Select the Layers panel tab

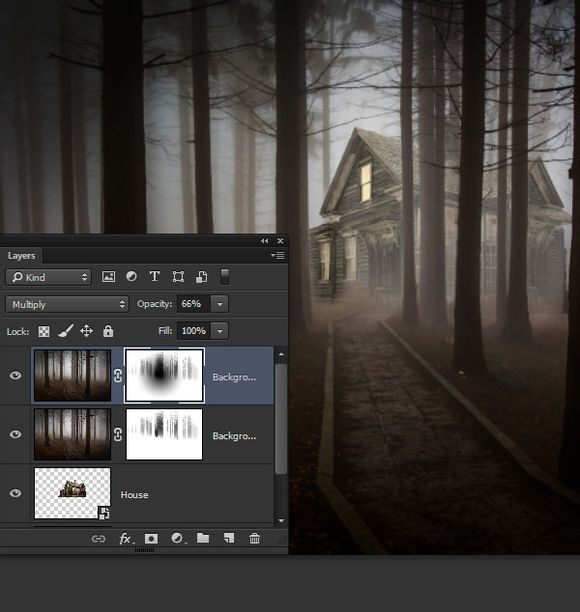click(21, 256)
